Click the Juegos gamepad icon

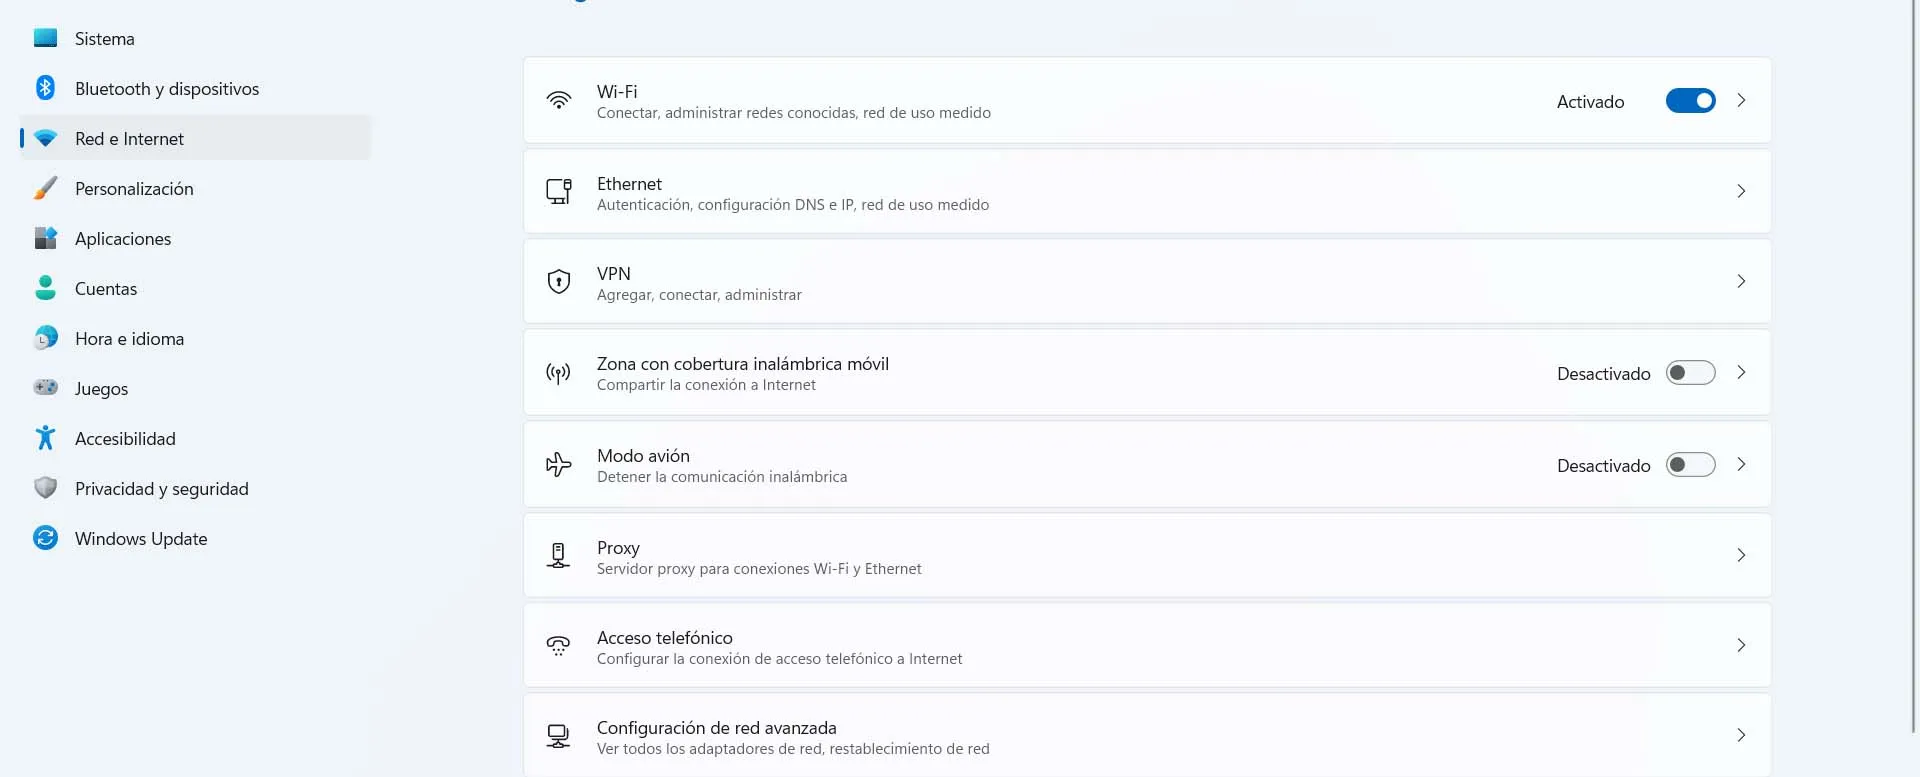click(x=46, y=387)
